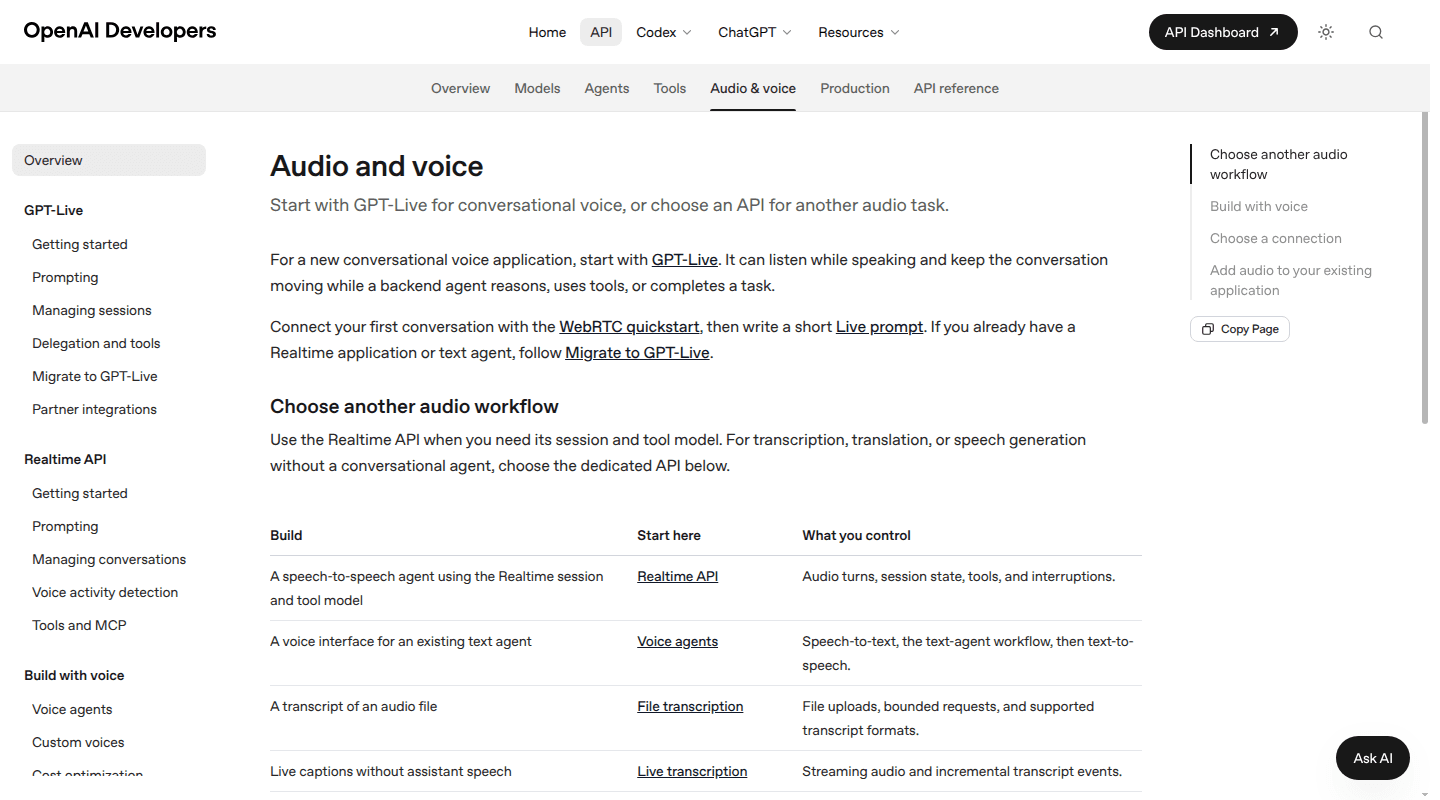Expand the Resources dropdown menu
Image resolution: width=1440 pixels, height=800 pixels.
[x=859, y=32]
